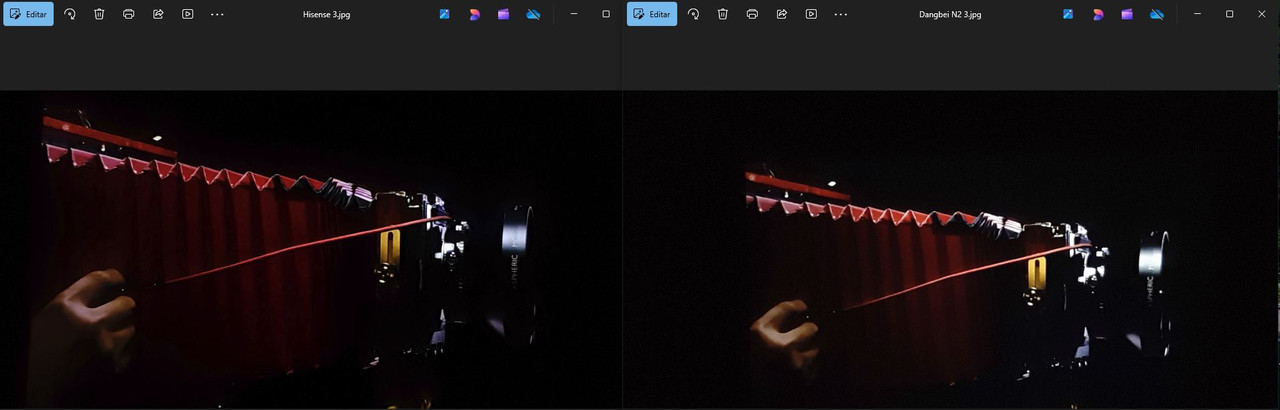The width and height of the screenshot is (1280, 410).
Task: Open more options in Dangbei N2 window
Action: click(x=841, y=14)
